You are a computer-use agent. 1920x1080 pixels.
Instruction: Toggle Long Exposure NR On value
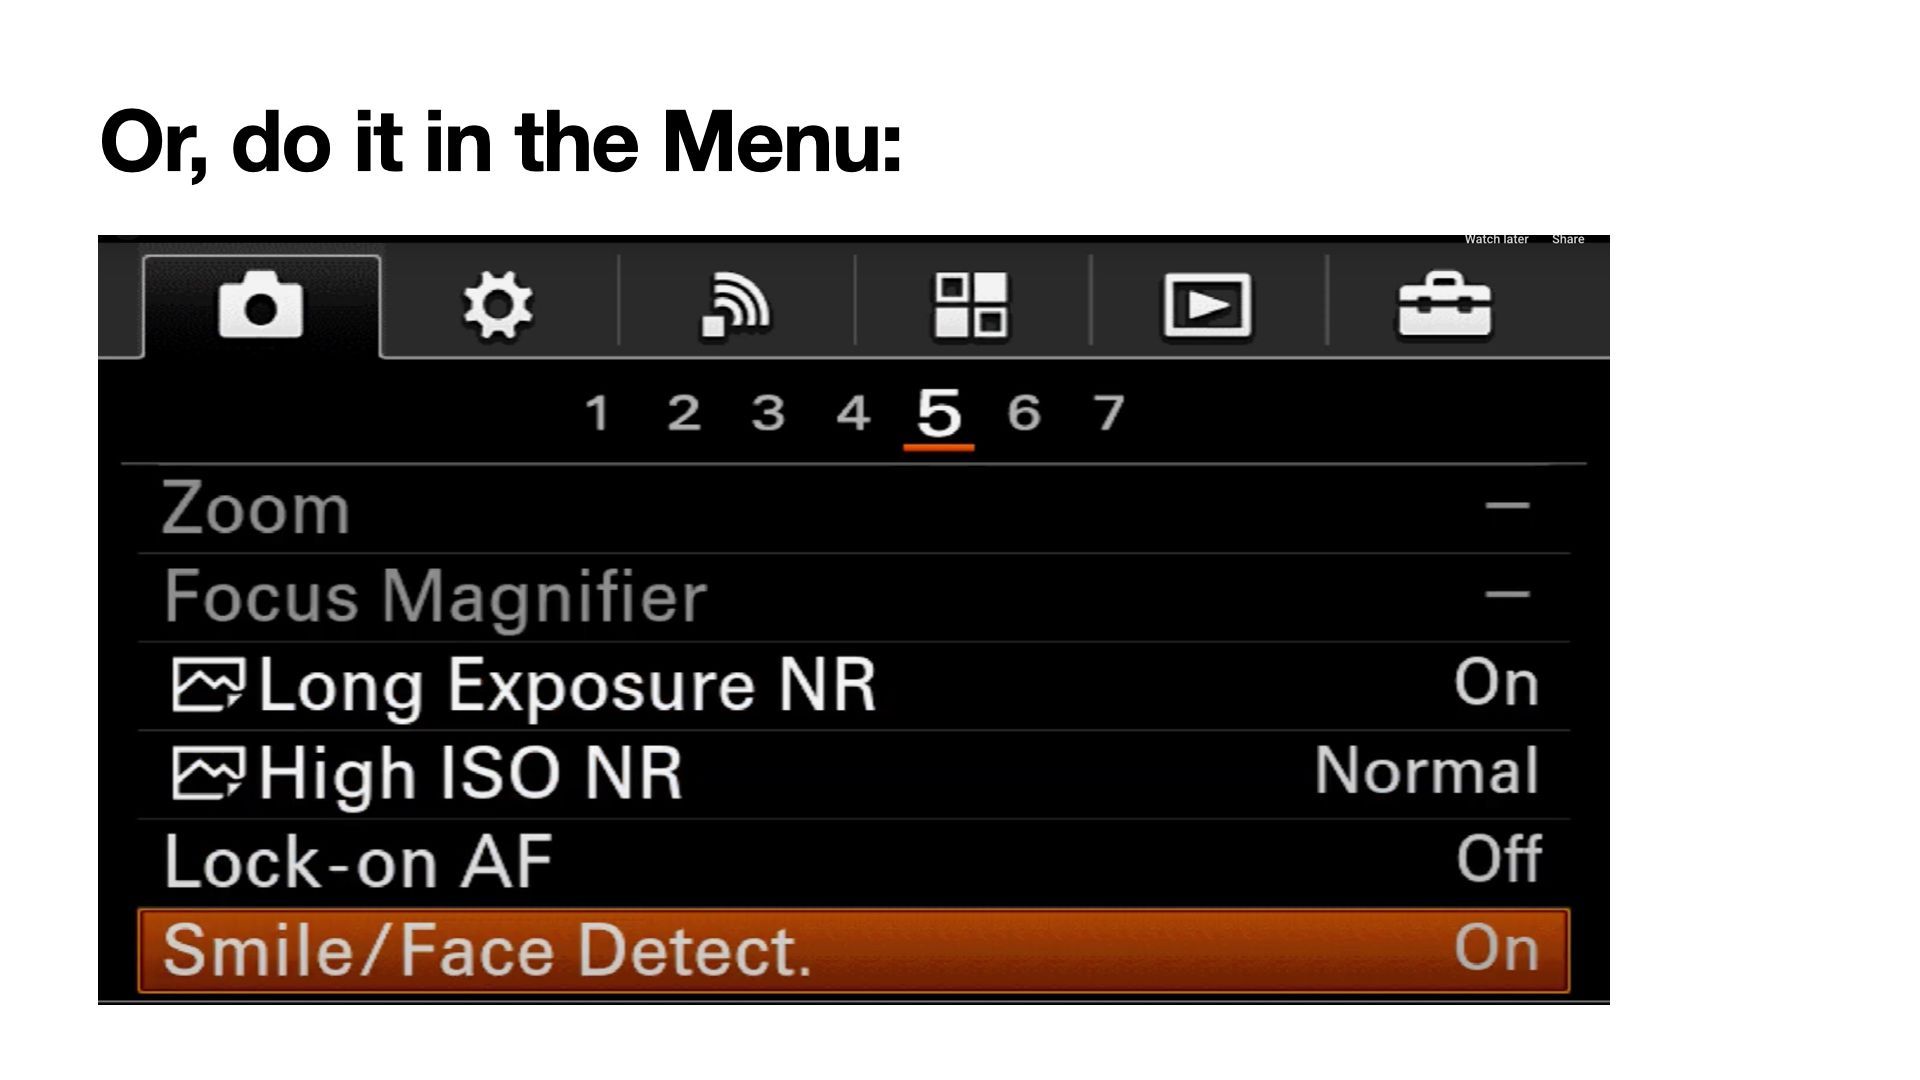1496,684
